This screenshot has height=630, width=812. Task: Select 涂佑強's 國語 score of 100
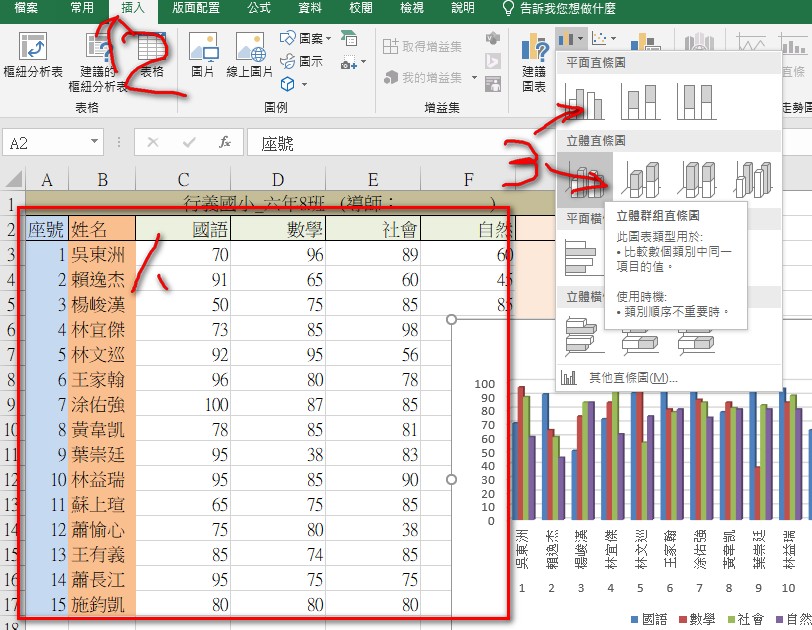coord(183,404)
